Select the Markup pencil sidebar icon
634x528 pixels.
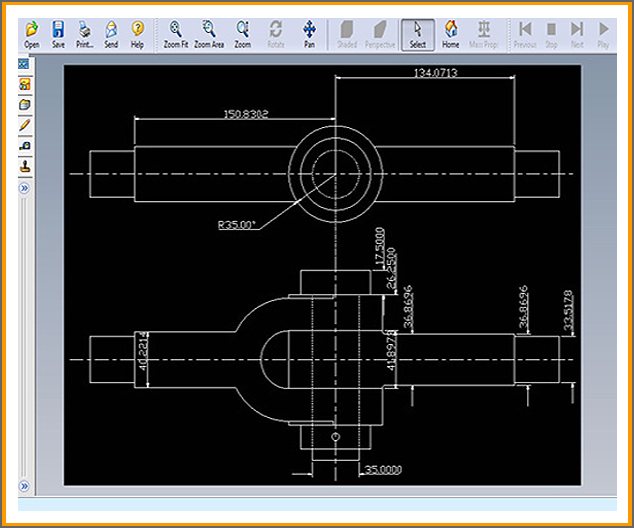(25, 125)
